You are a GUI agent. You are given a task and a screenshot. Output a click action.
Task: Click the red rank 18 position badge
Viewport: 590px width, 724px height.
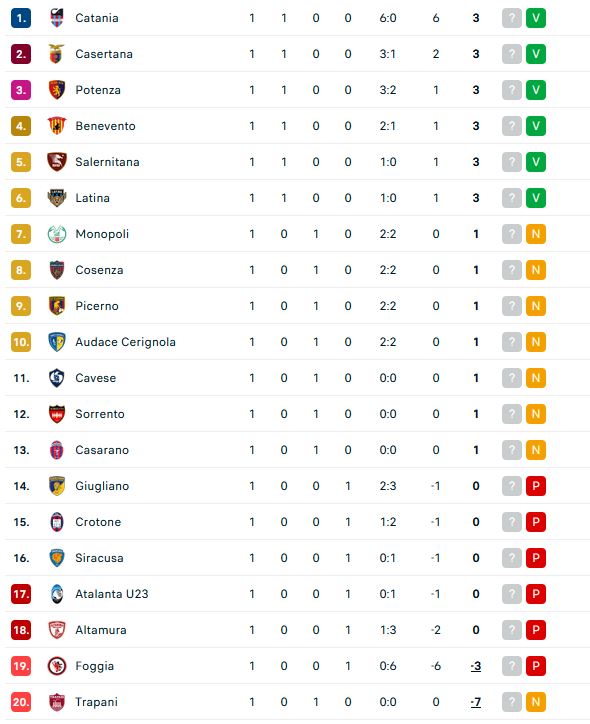click(21, 630)
